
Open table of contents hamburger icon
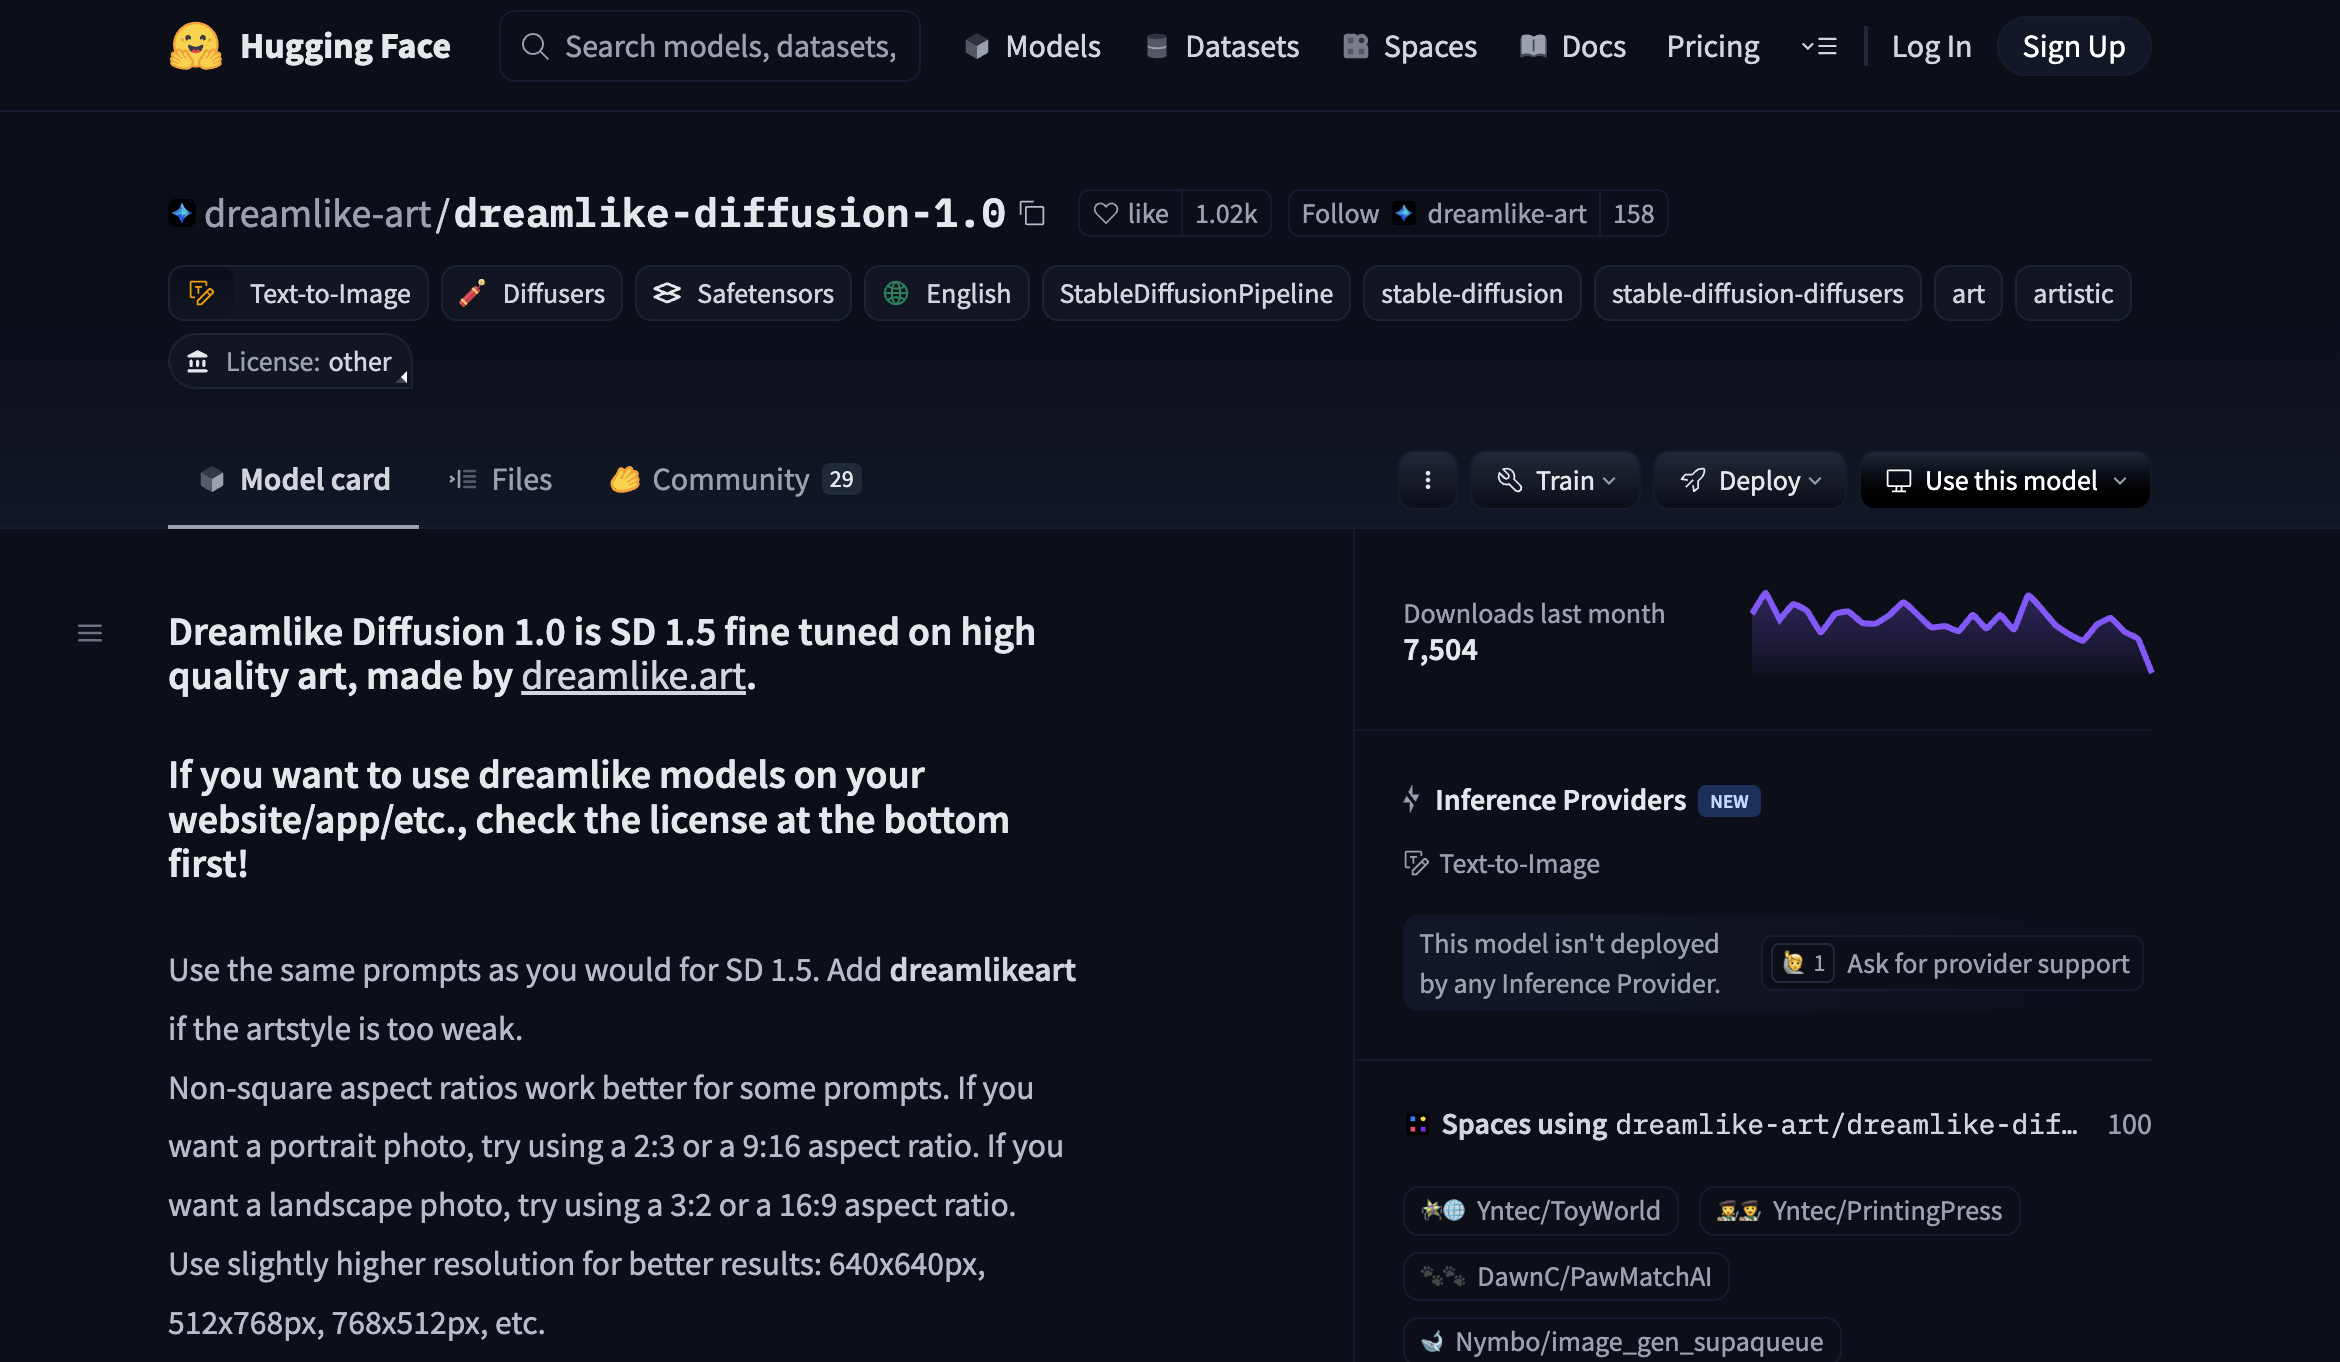90,633
